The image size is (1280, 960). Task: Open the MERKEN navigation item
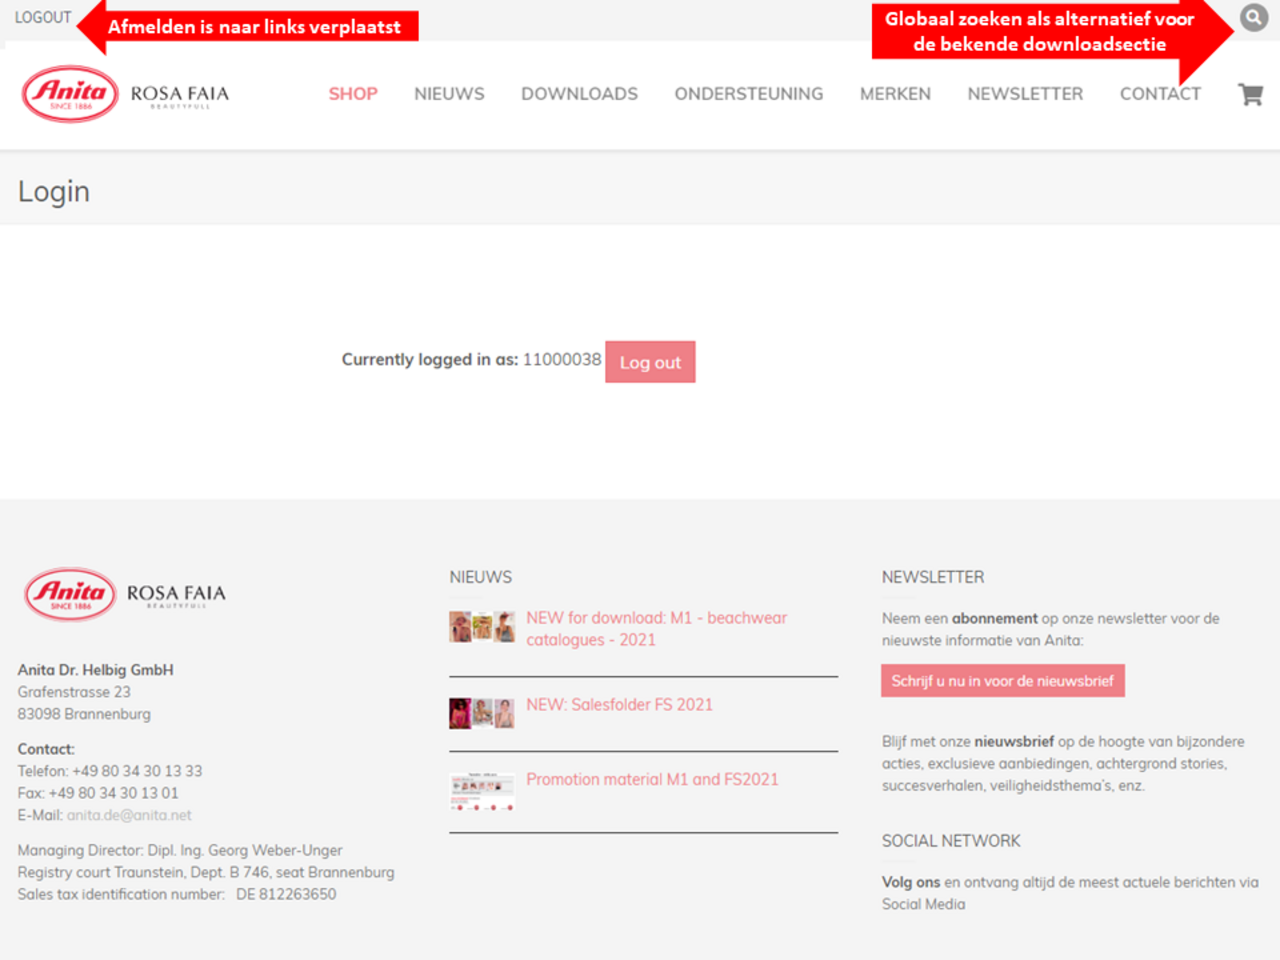(895, 94)
